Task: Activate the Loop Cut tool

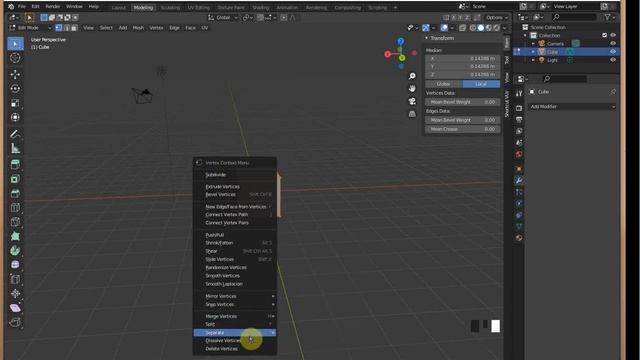Action: pos(16,207)
